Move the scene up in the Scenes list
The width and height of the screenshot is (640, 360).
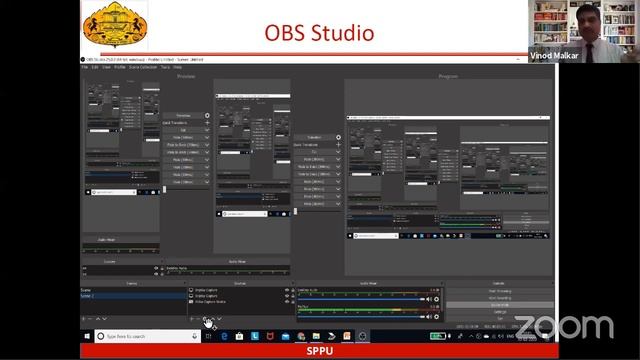[x=98, y=319]
